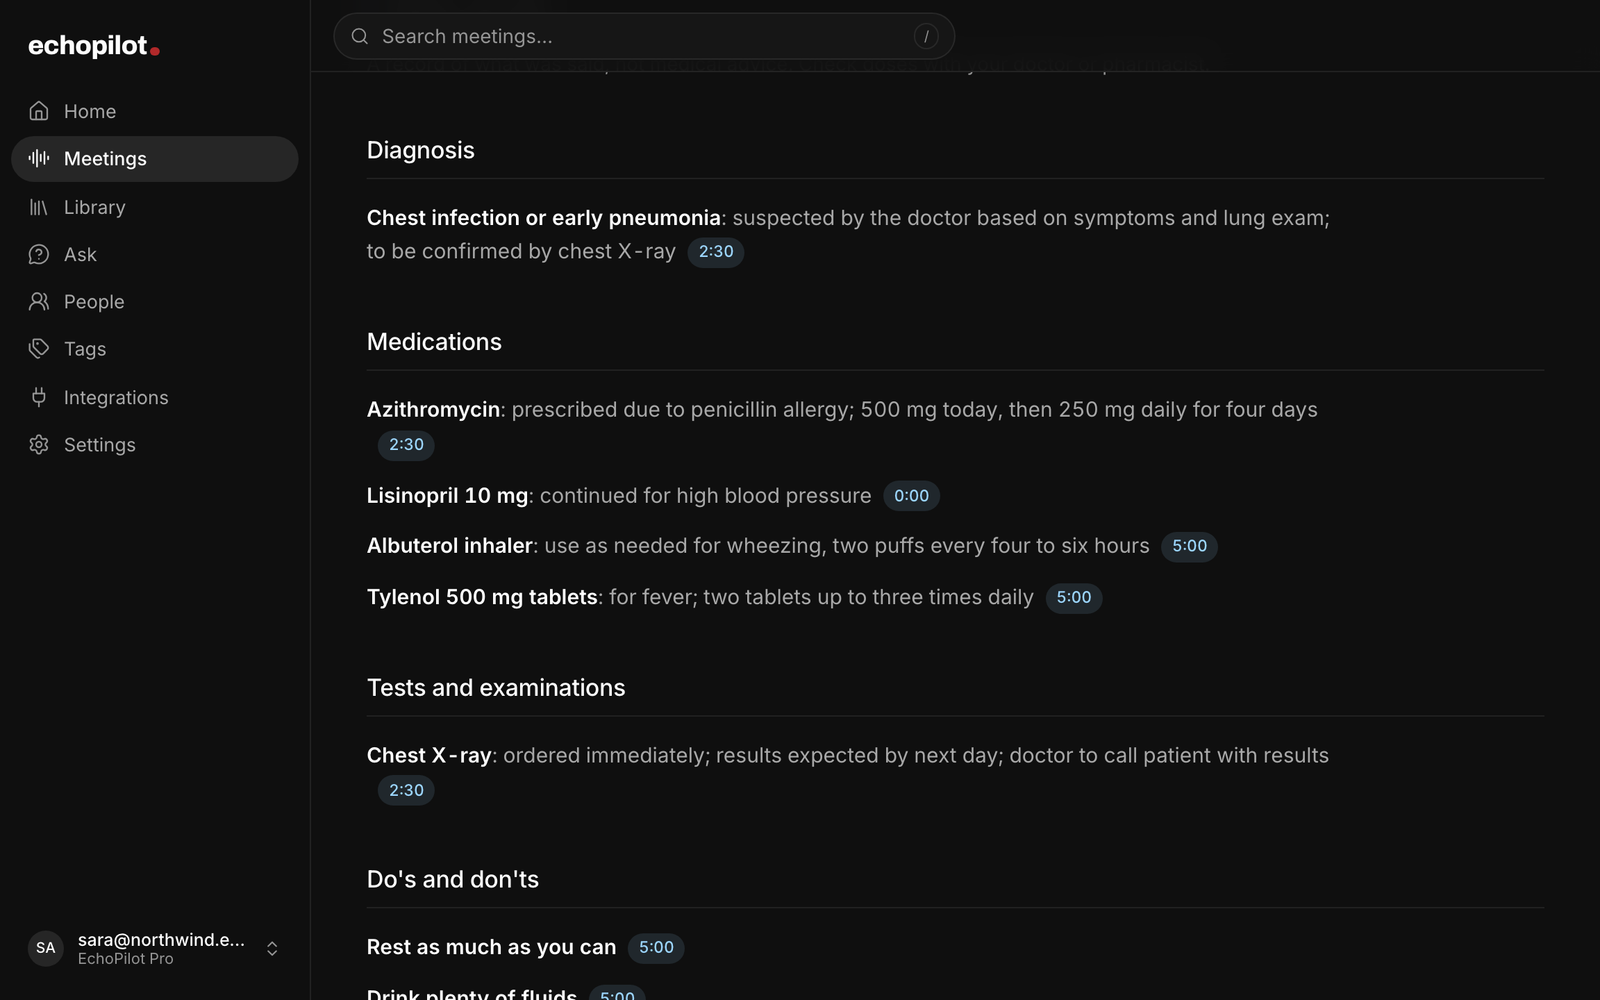Jump to Lisinopril 0:00 timestamp
This screenshot has width=1600, height=1000.
point(911,496)
